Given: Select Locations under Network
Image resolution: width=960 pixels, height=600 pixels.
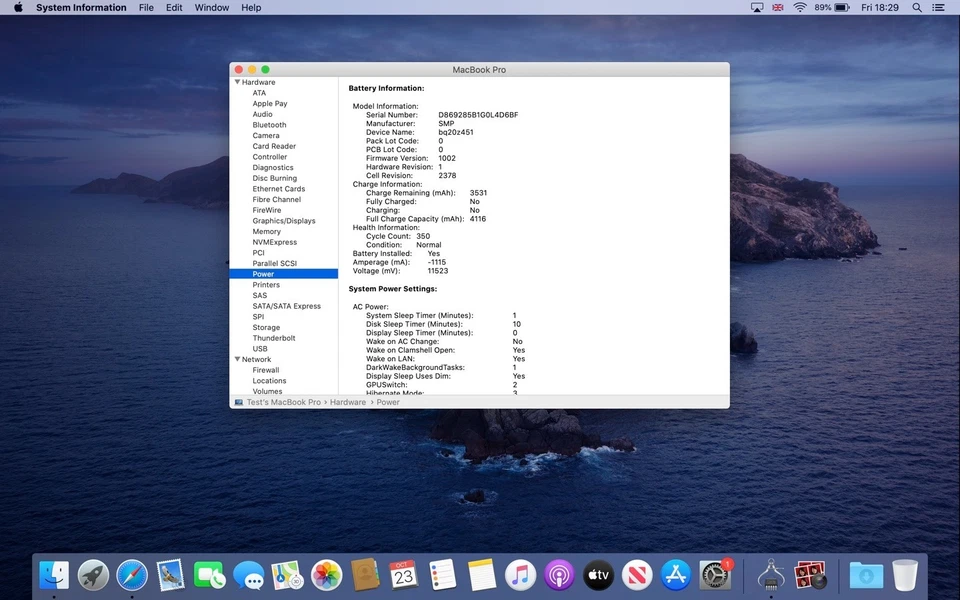Looking at the screenshot, I should (x=269, y=380).
